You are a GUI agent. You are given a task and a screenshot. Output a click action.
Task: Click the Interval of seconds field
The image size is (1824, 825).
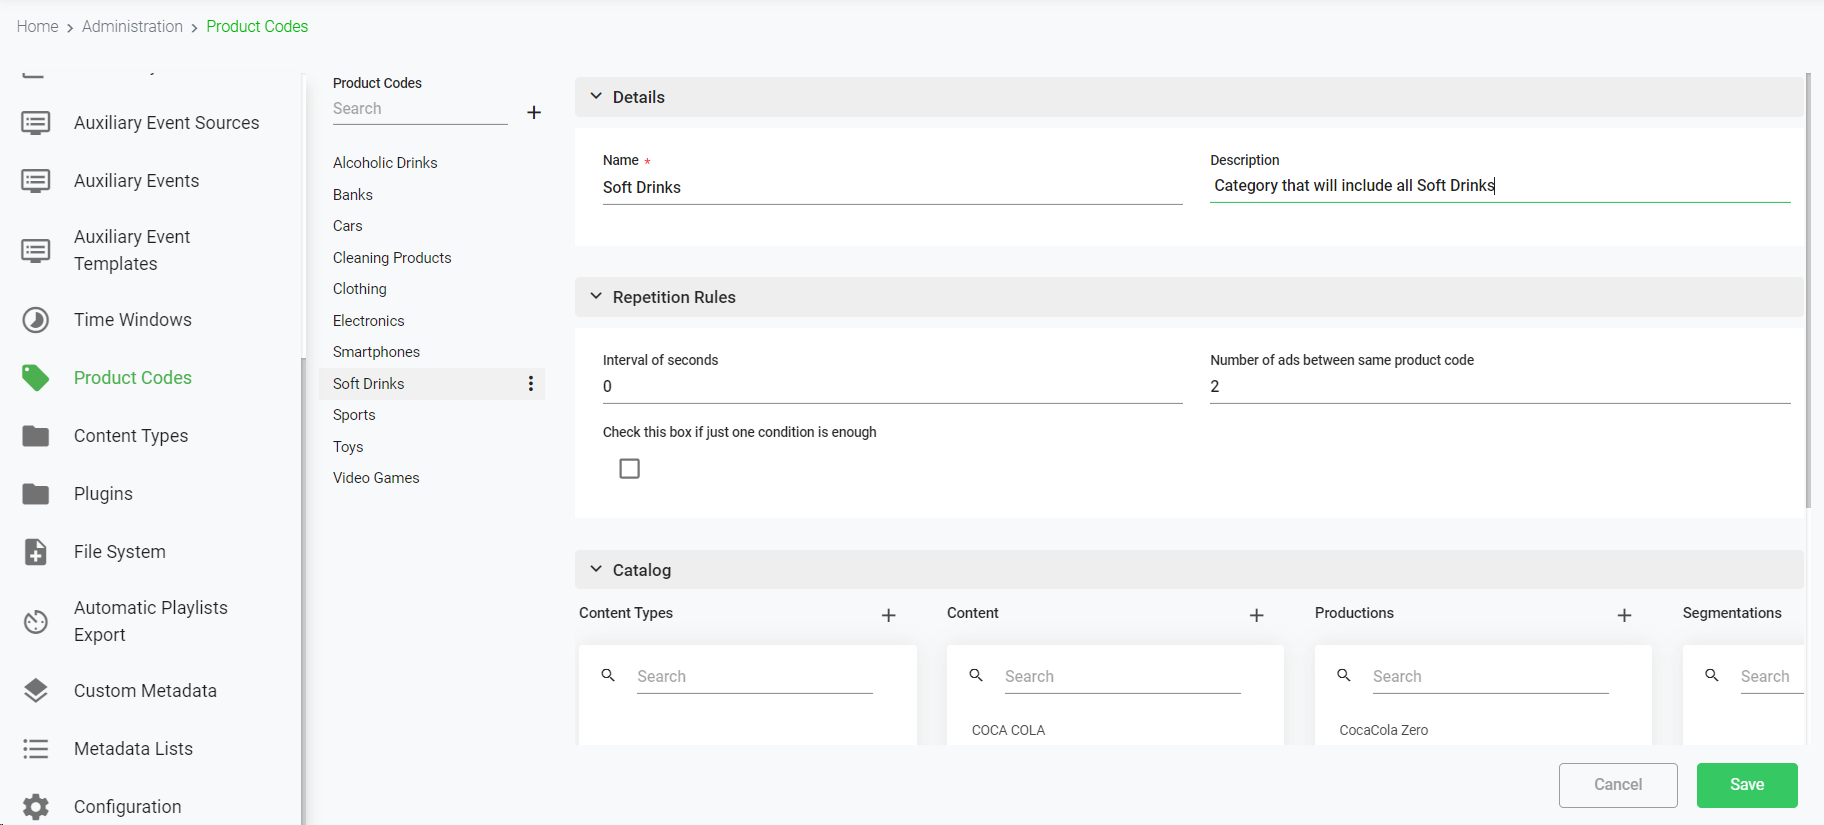click(x=891, y=387)
